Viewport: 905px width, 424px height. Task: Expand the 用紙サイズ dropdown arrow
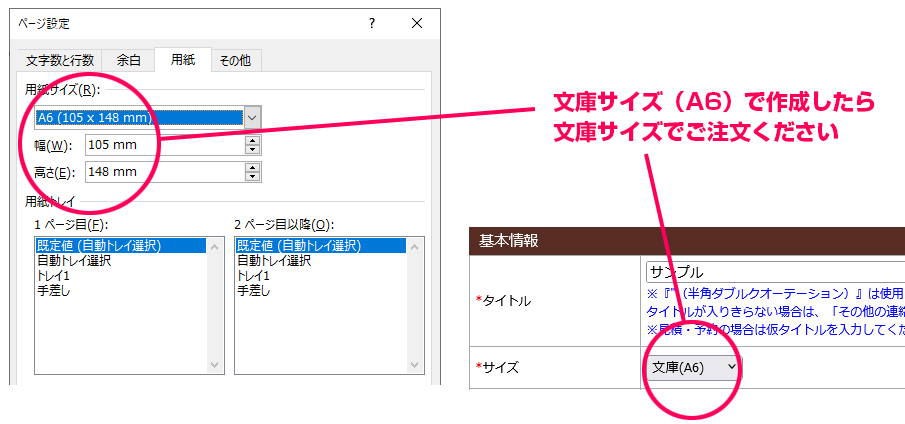coord(252,118)
